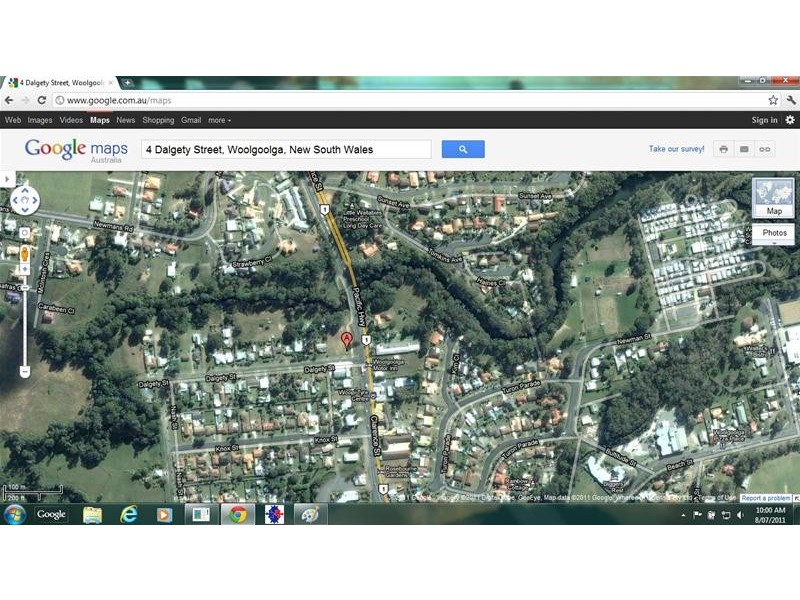Open Videos in Google navigation bar
Image resolution: width=800 pixels, height=600 pixels.
71,120
